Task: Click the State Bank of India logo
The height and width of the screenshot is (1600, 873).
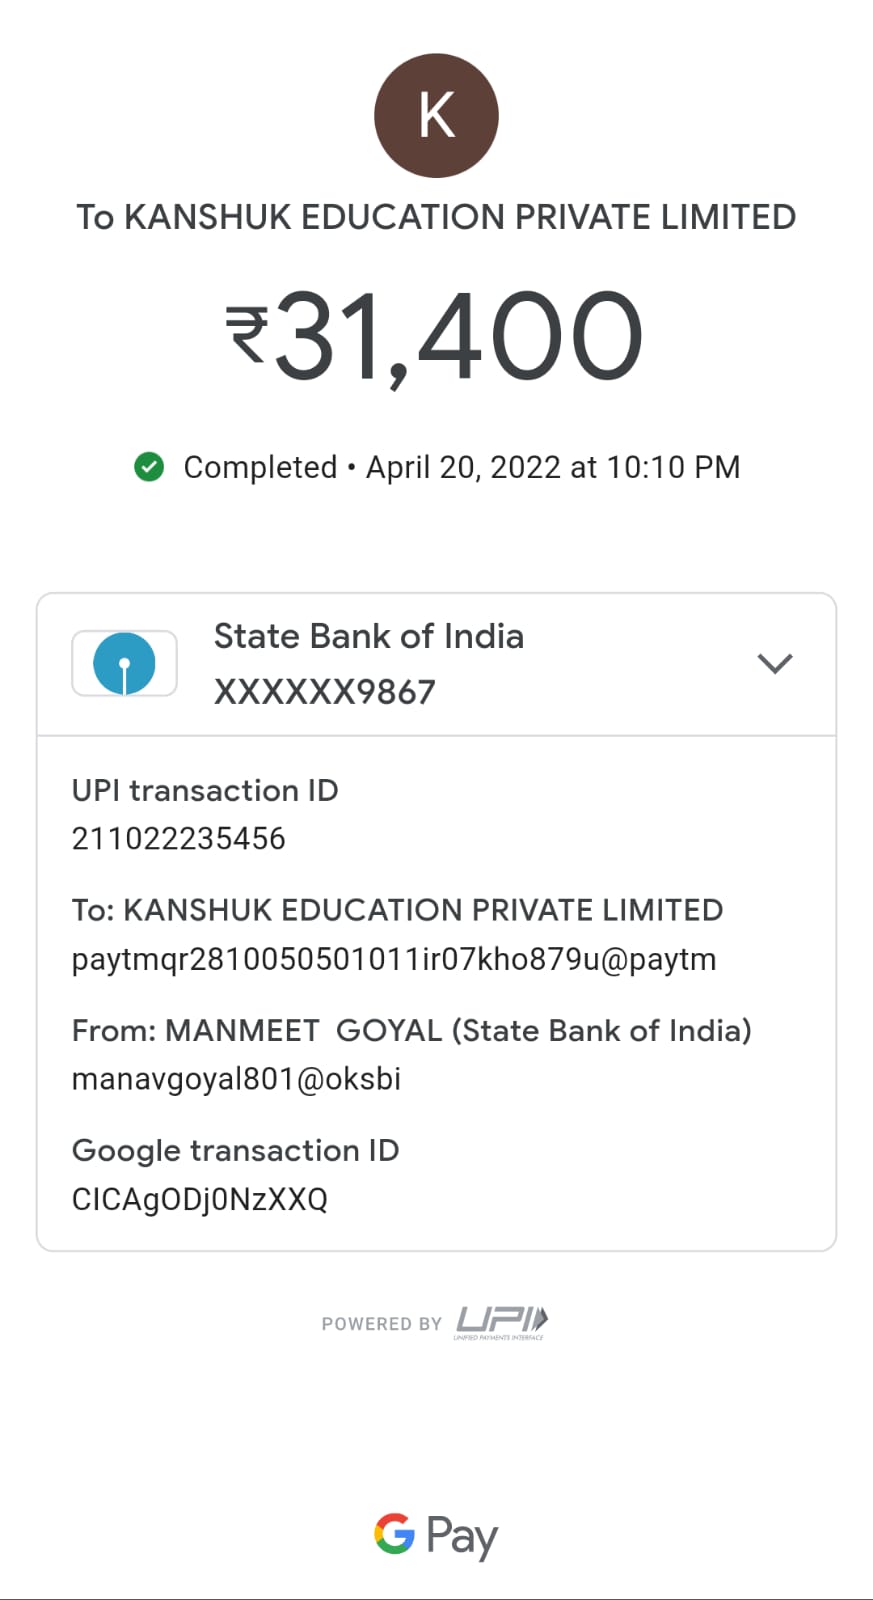Action: point(124,663)
